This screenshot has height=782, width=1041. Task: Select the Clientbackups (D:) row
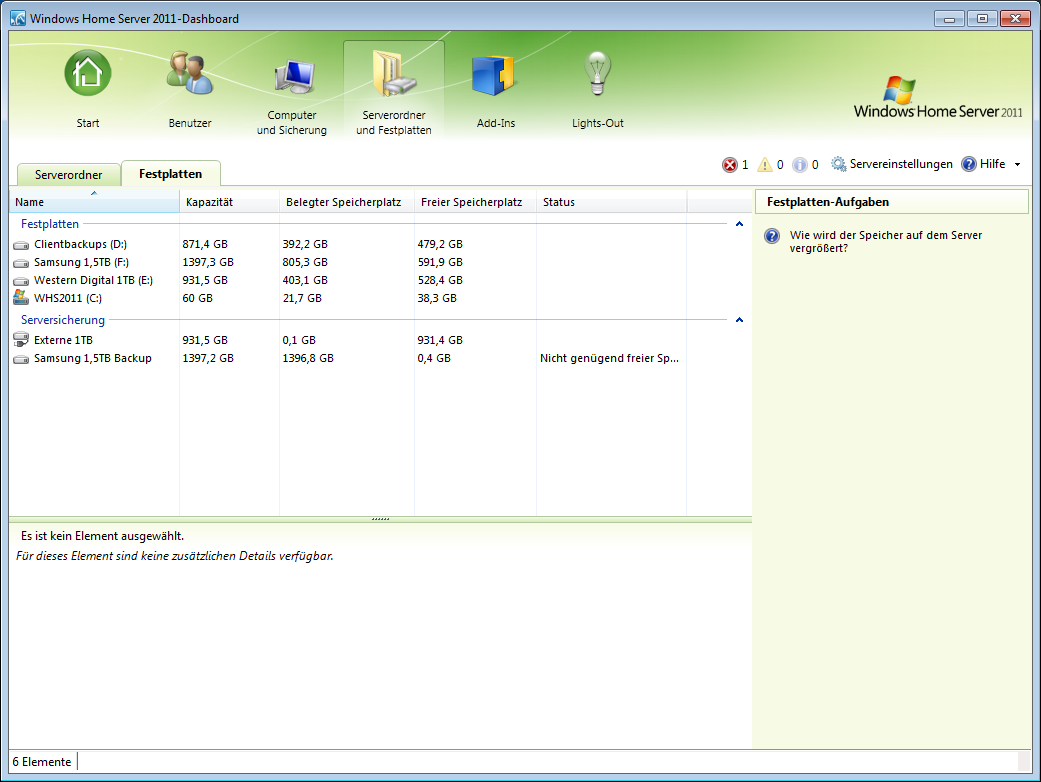point(380,244)
